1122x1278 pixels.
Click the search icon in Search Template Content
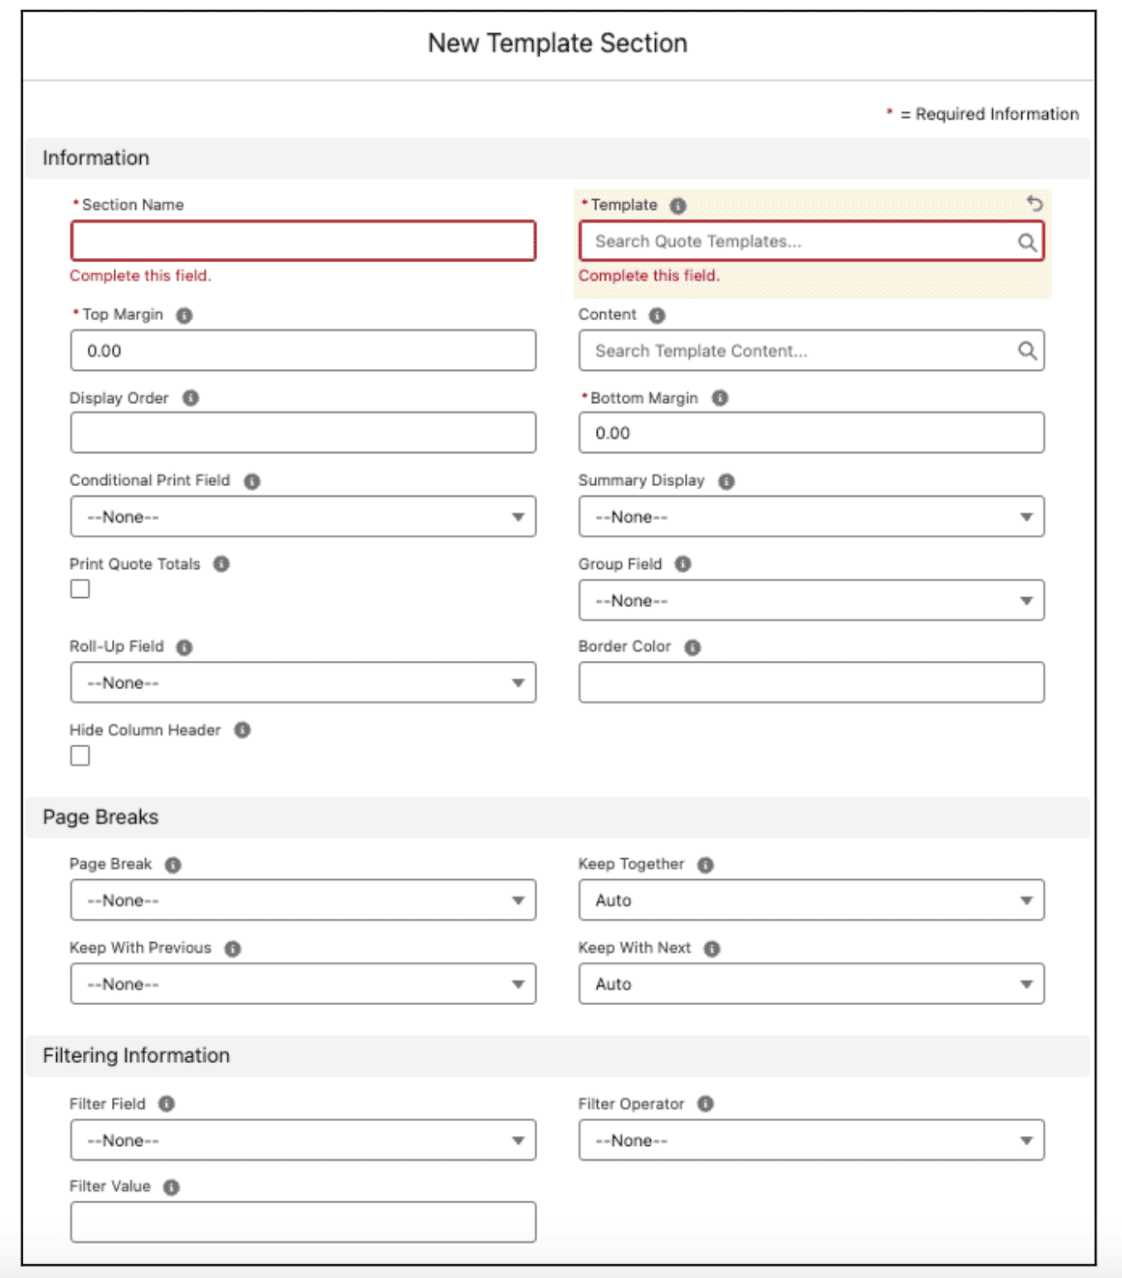pos(1027,351)
